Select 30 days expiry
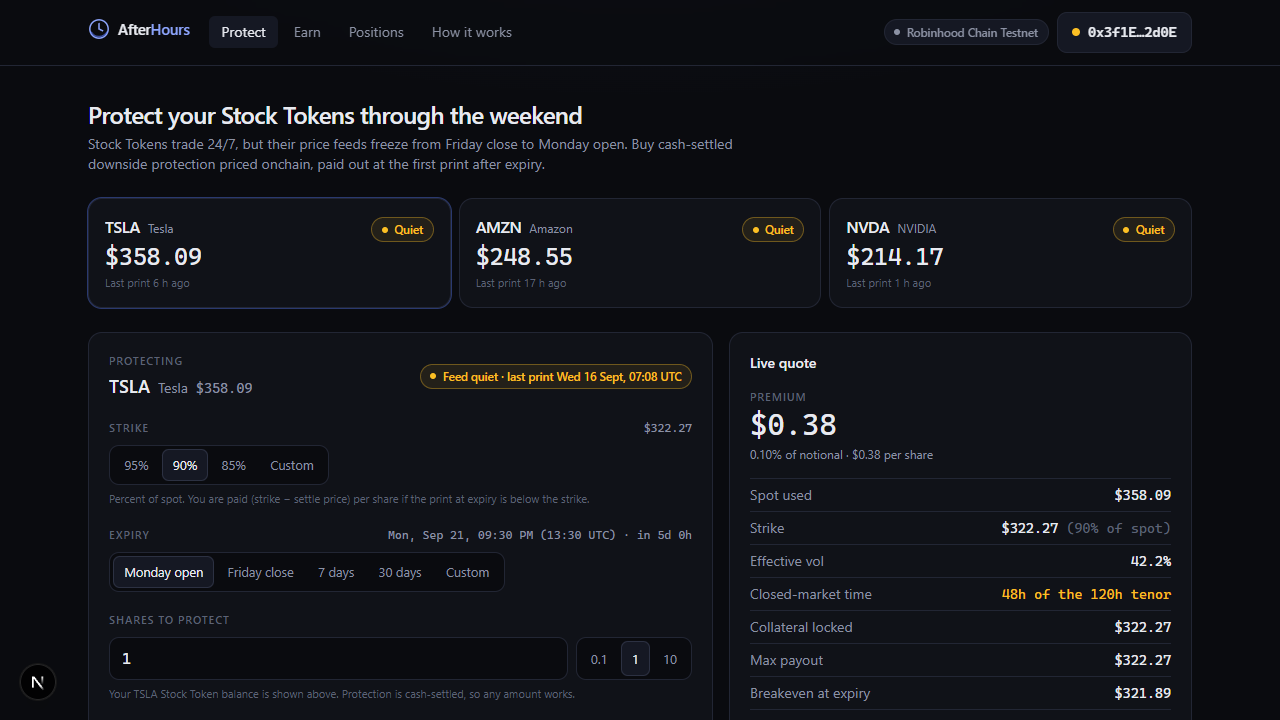The width and height of the screenshot is (1280, 720). (x=400, y=572)
